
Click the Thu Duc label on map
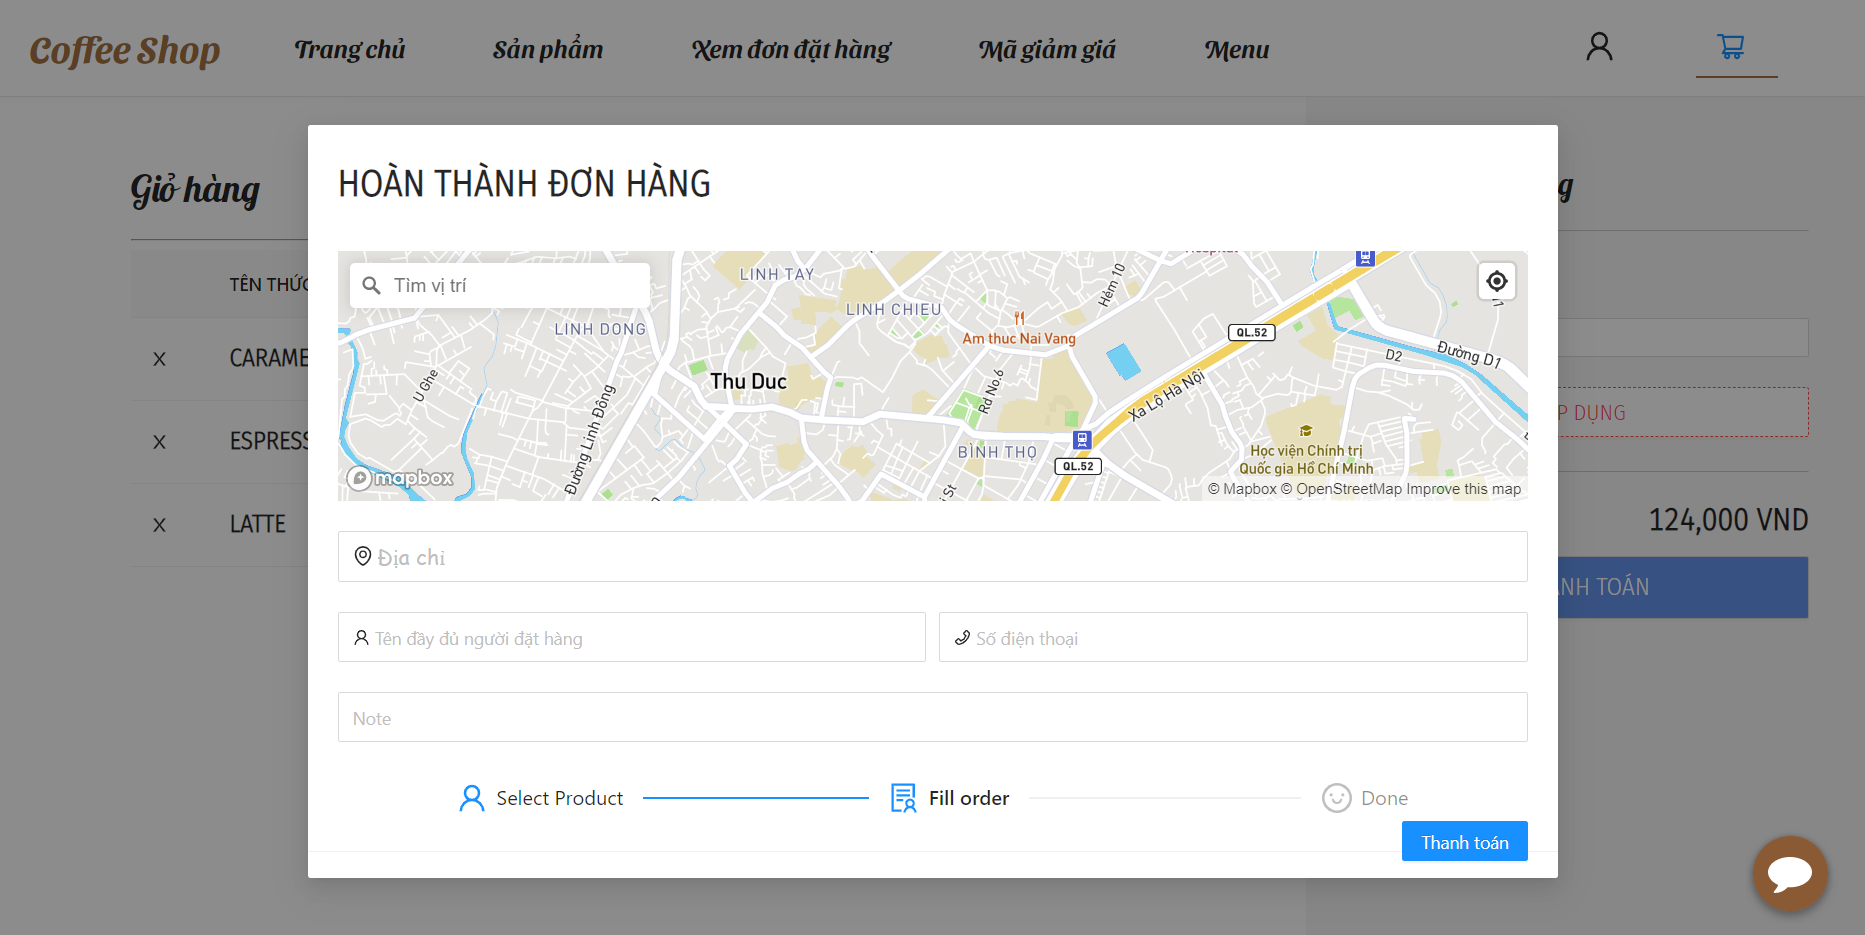pos(748,381)
